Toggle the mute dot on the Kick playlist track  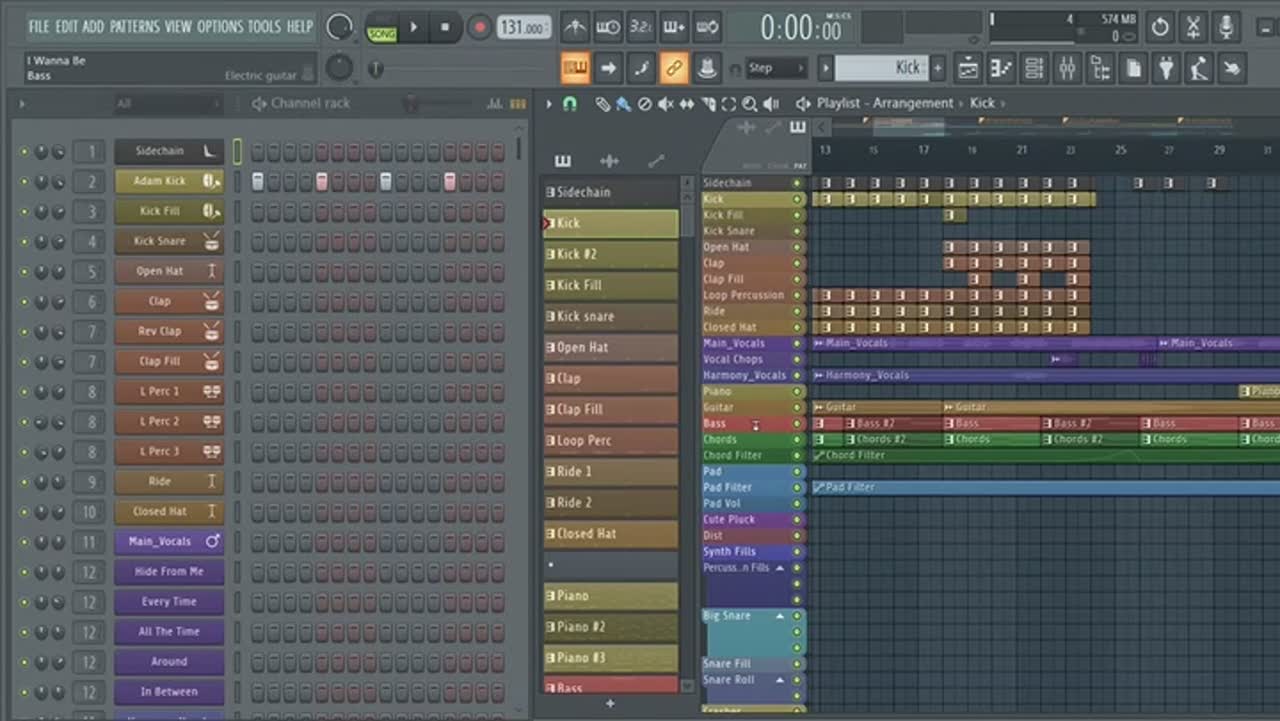797,199
